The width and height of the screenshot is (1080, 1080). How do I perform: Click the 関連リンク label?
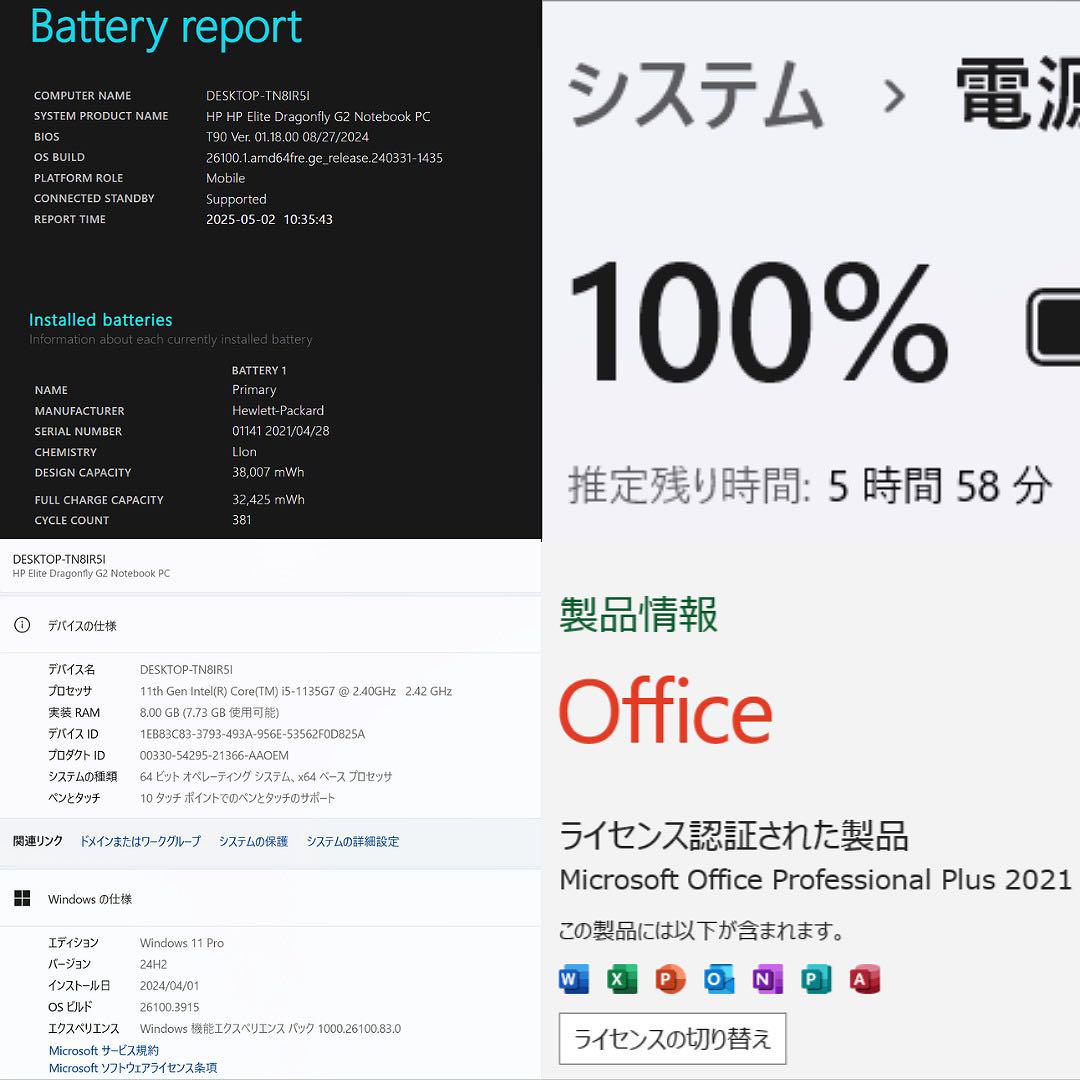point(38,841)
